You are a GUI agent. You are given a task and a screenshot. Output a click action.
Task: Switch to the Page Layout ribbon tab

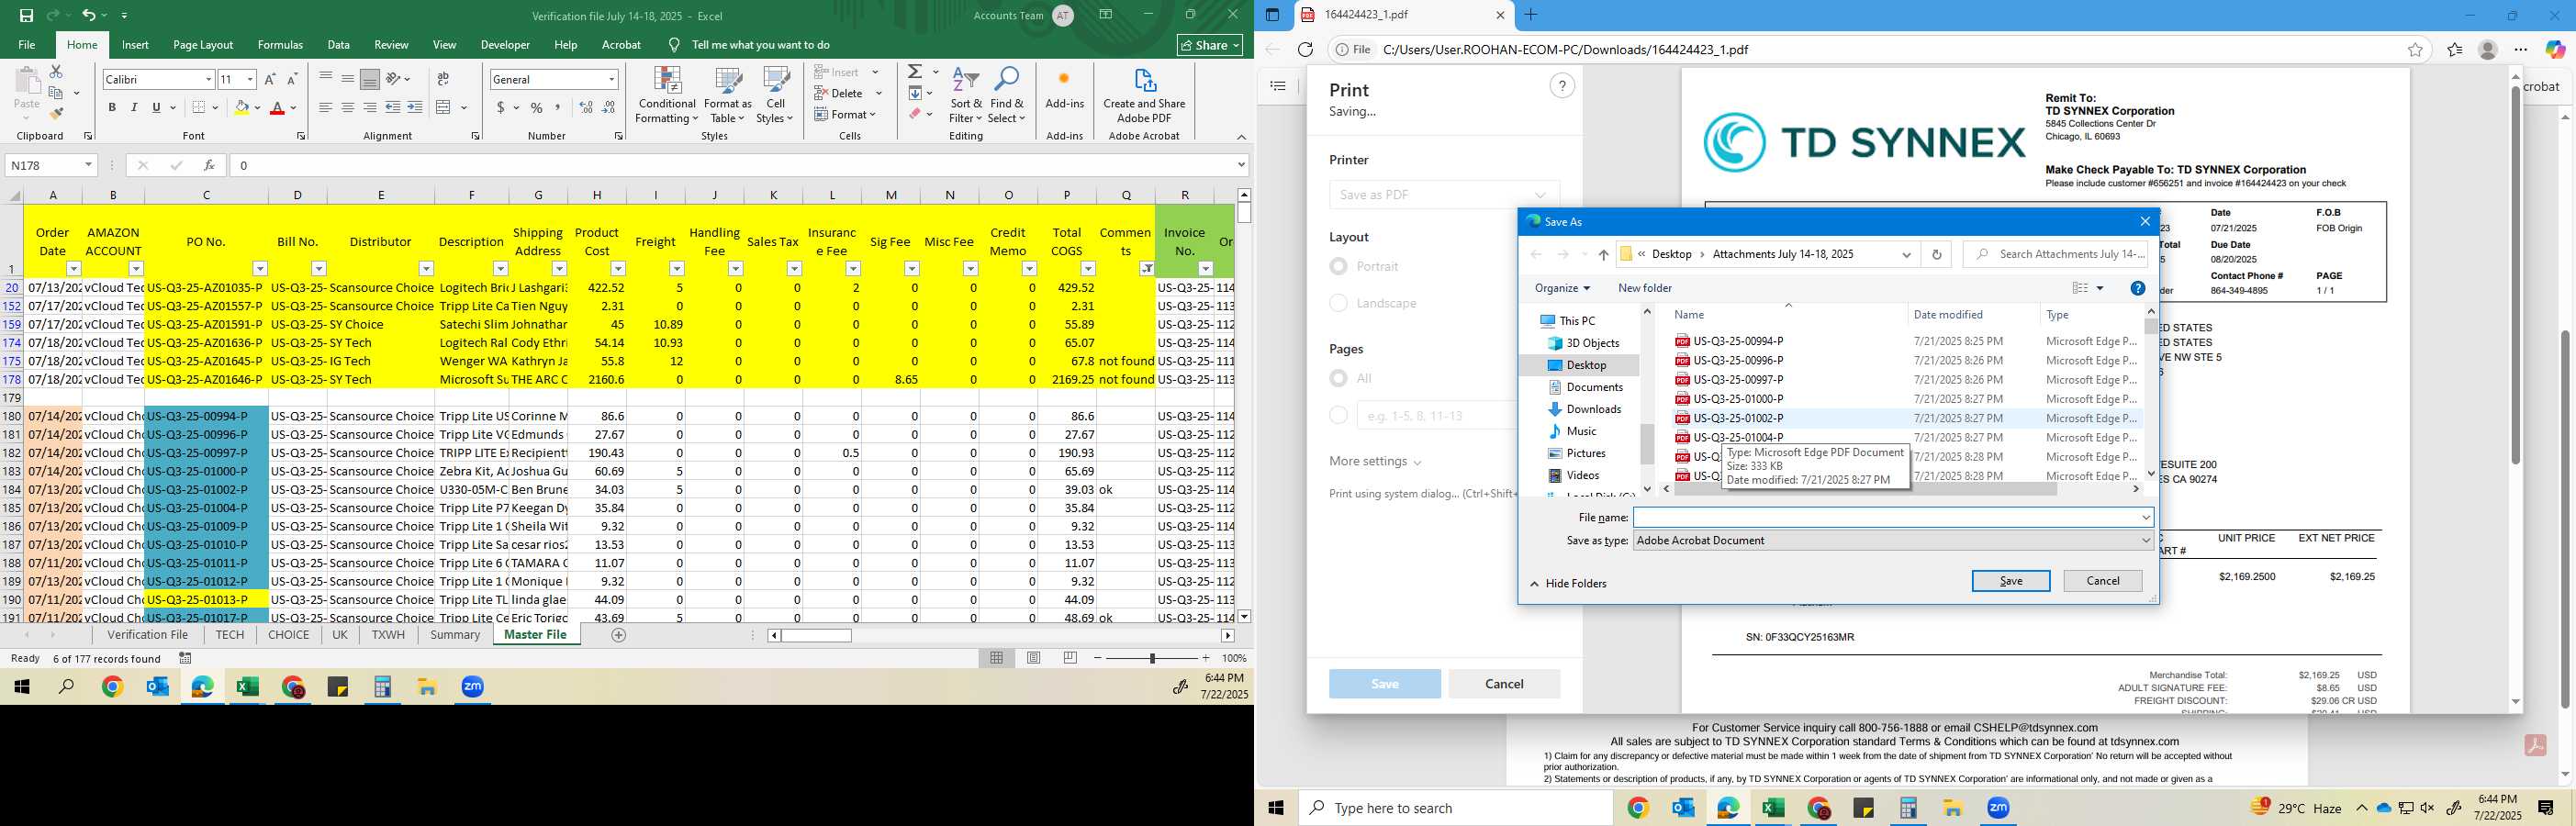(x=203, y=45)
